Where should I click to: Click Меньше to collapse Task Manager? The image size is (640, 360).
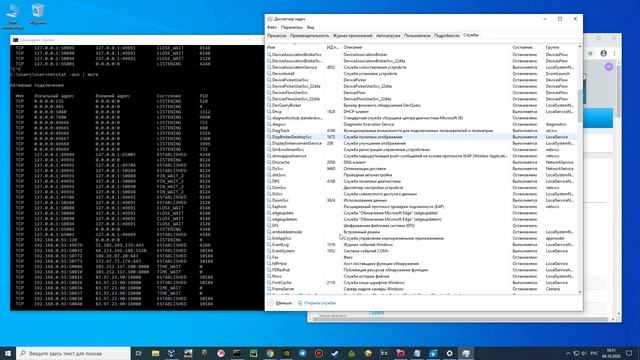(280, 303)
